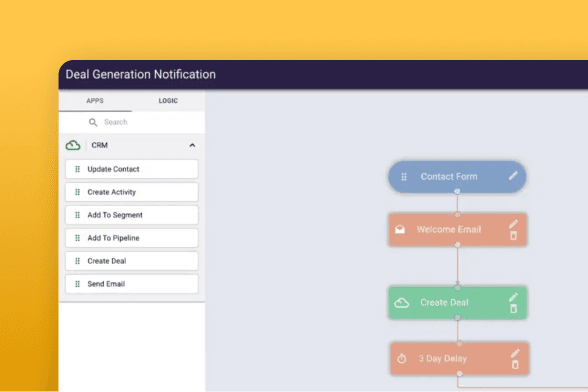
Task: Select the Send Email action item
Action: point(132,284)
